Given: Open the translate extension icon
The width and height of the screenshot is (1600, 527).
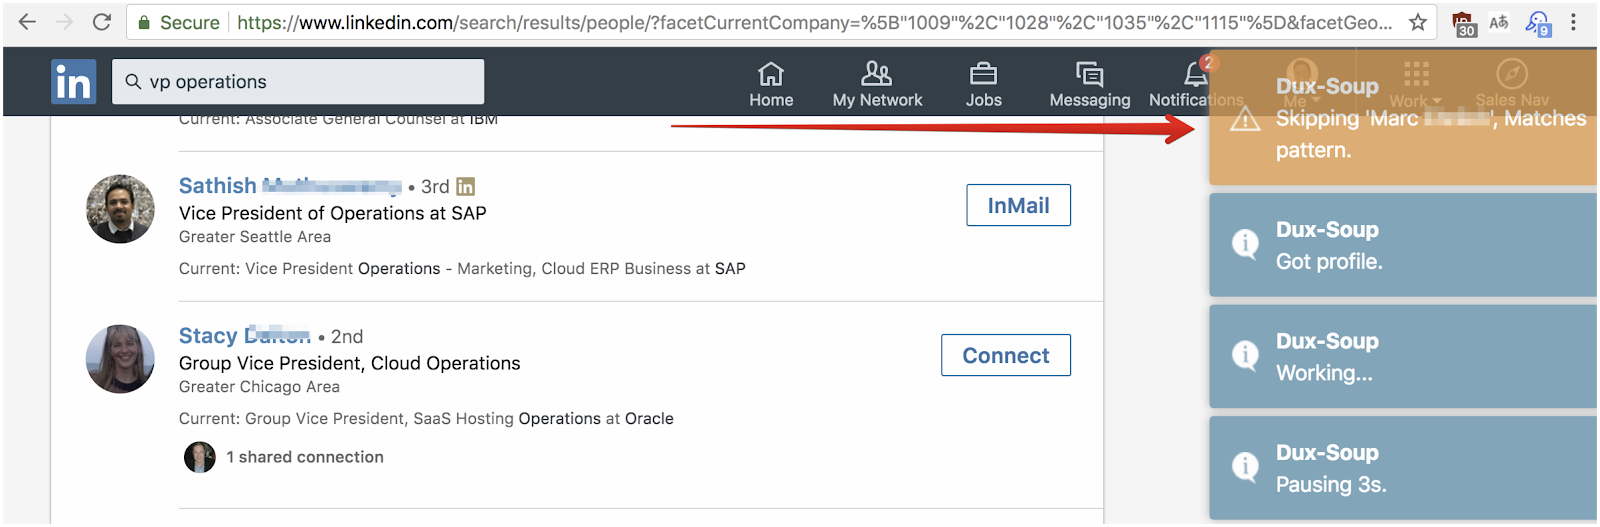Looking at the screenshot, I should [1499, 22].
